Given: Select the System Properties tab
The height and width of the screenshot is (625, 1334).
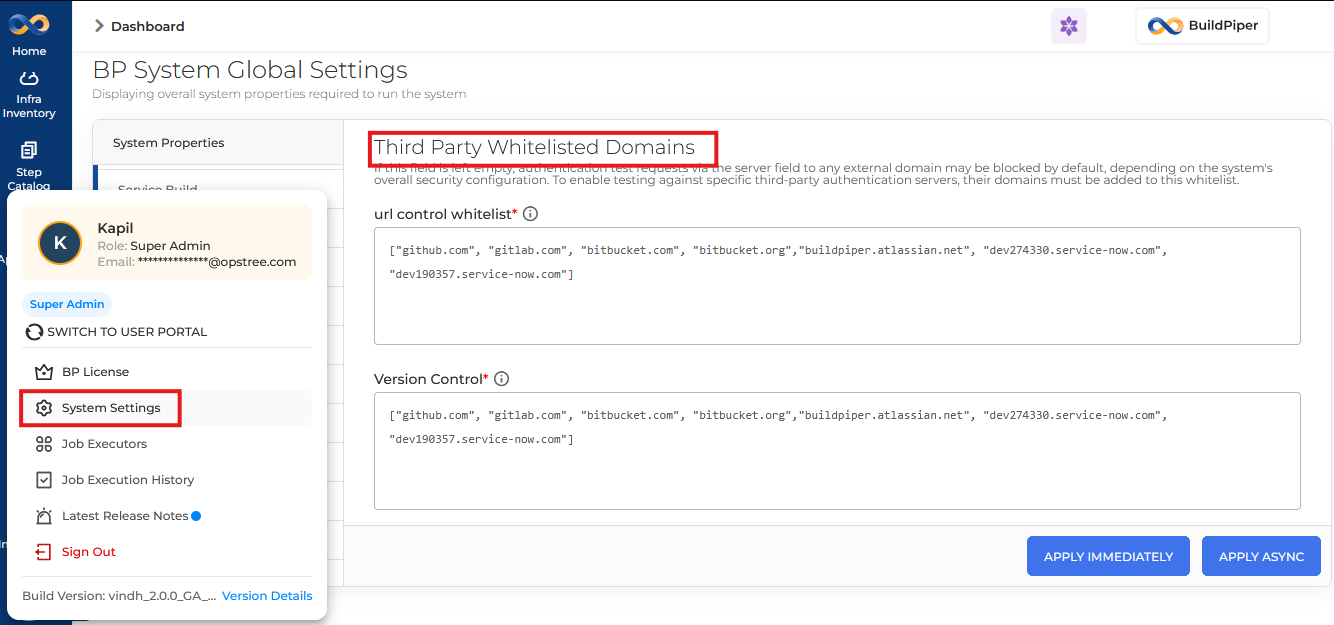Looking at the screenshot, I should pyautogui.click(x=170, y=142).
